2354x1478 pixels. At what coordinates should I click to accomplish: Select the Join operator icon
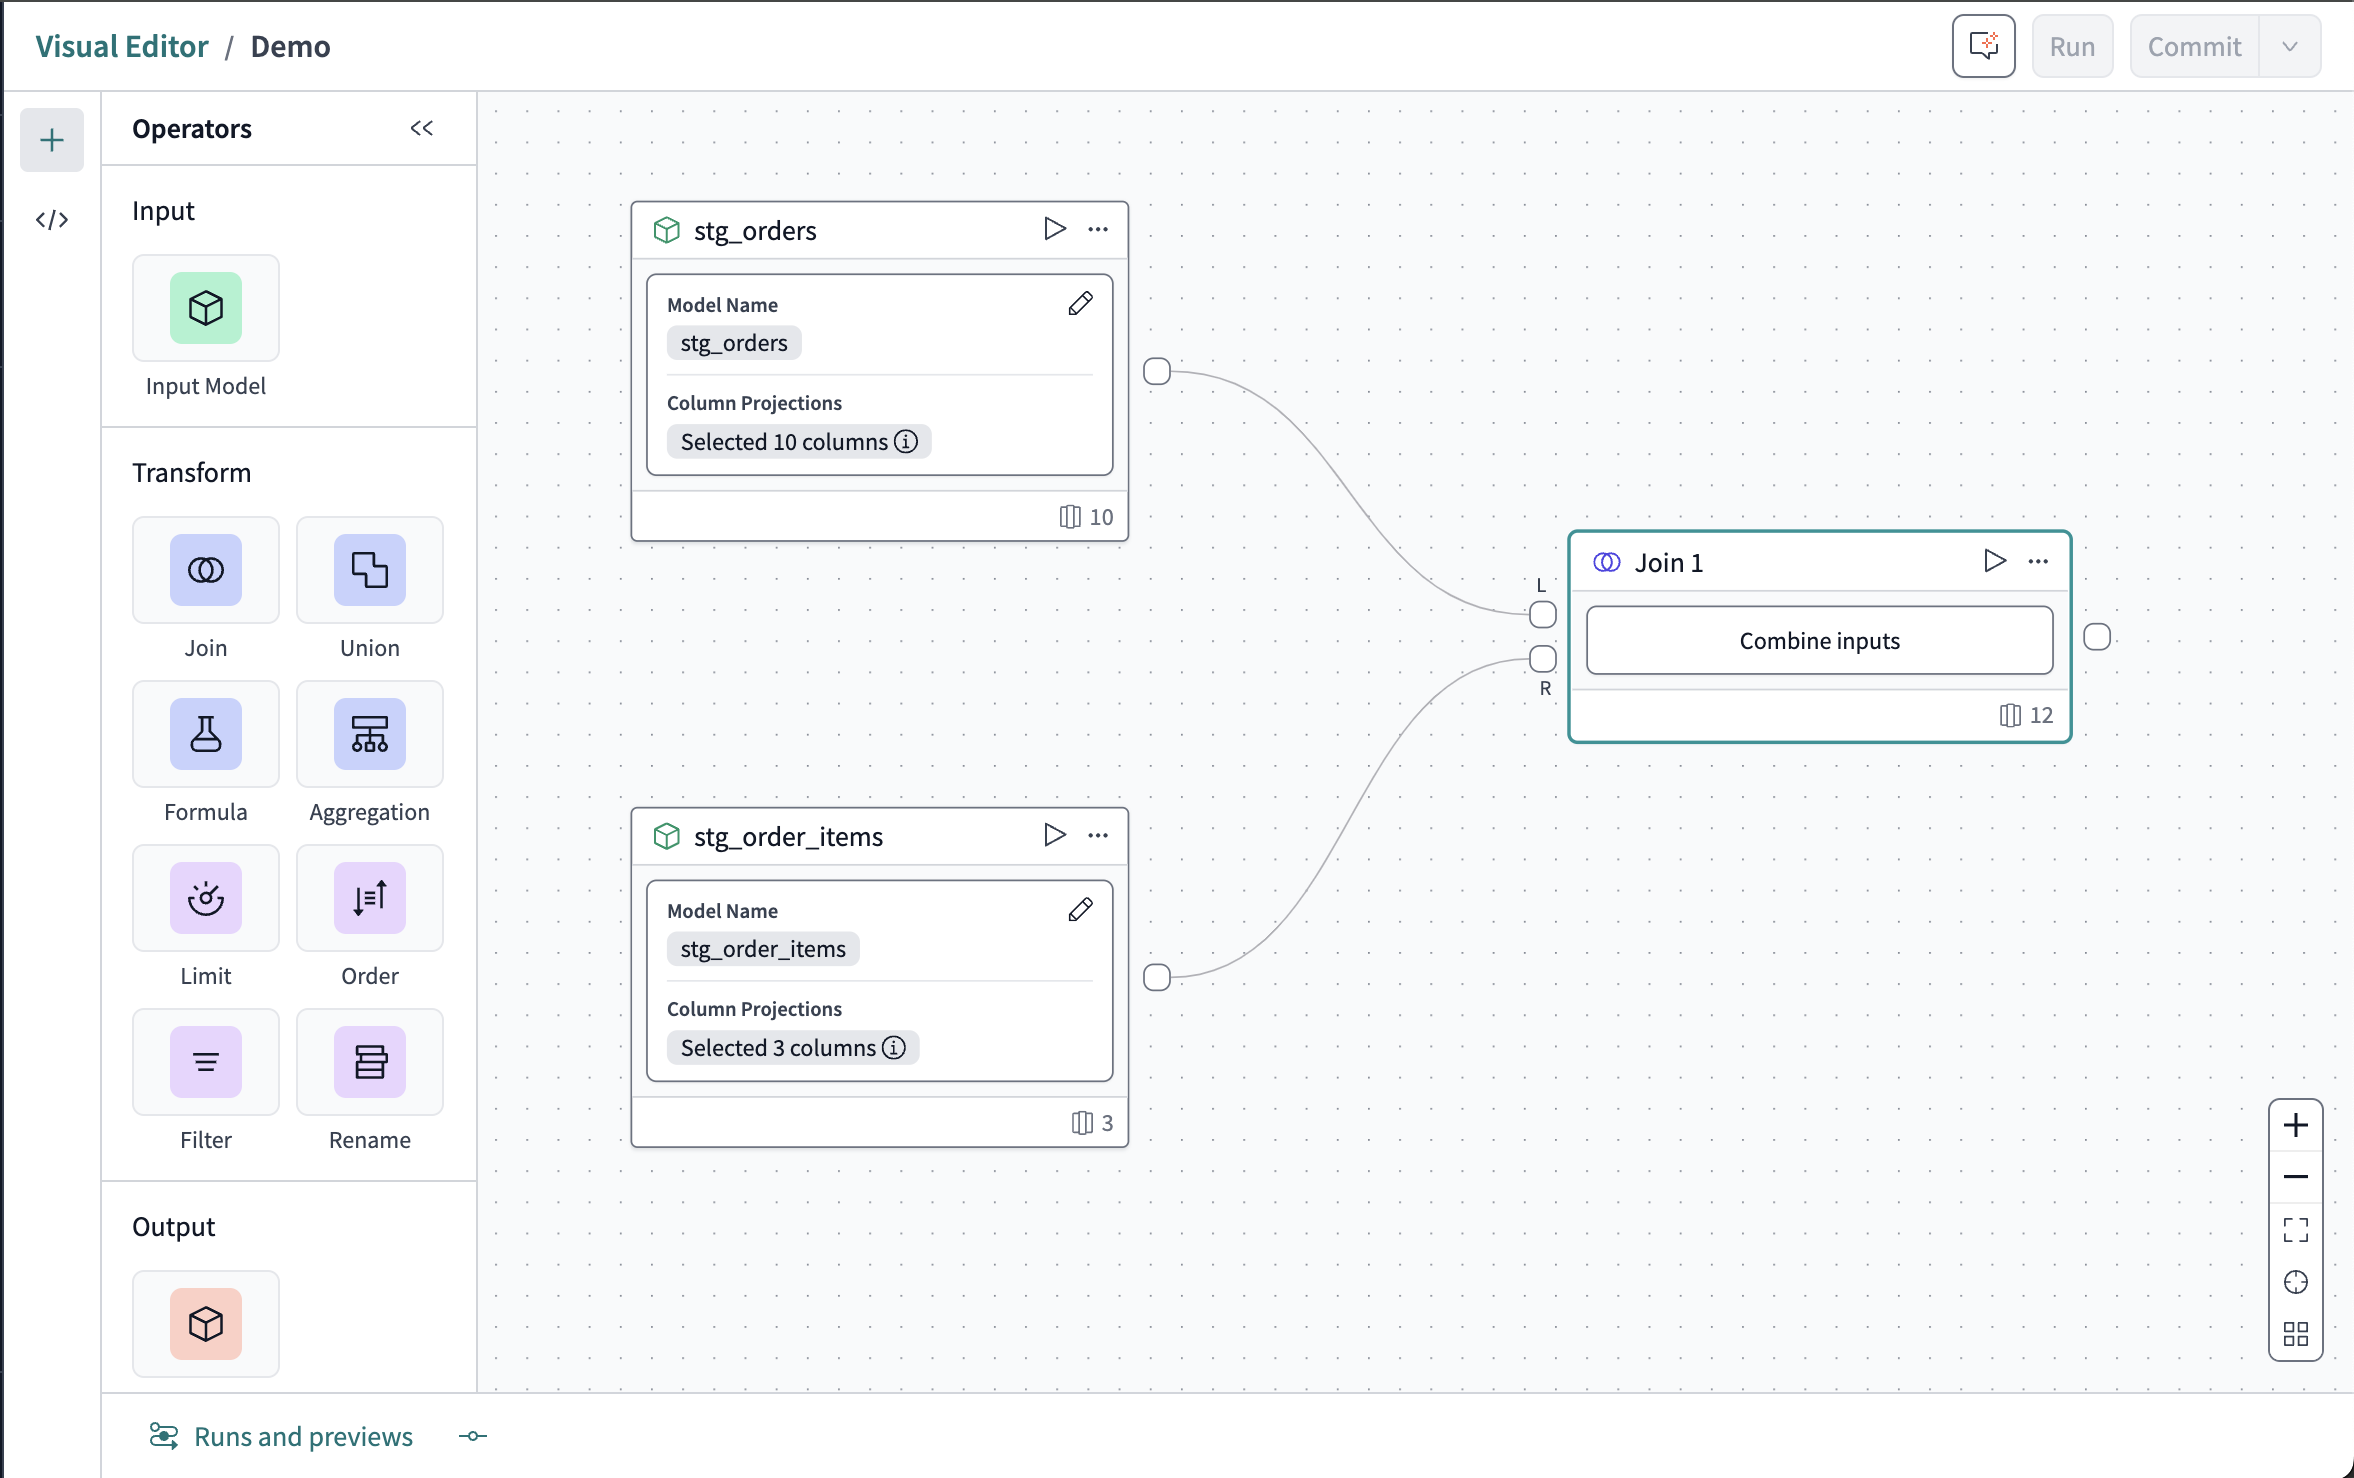(x=205, y=570)
